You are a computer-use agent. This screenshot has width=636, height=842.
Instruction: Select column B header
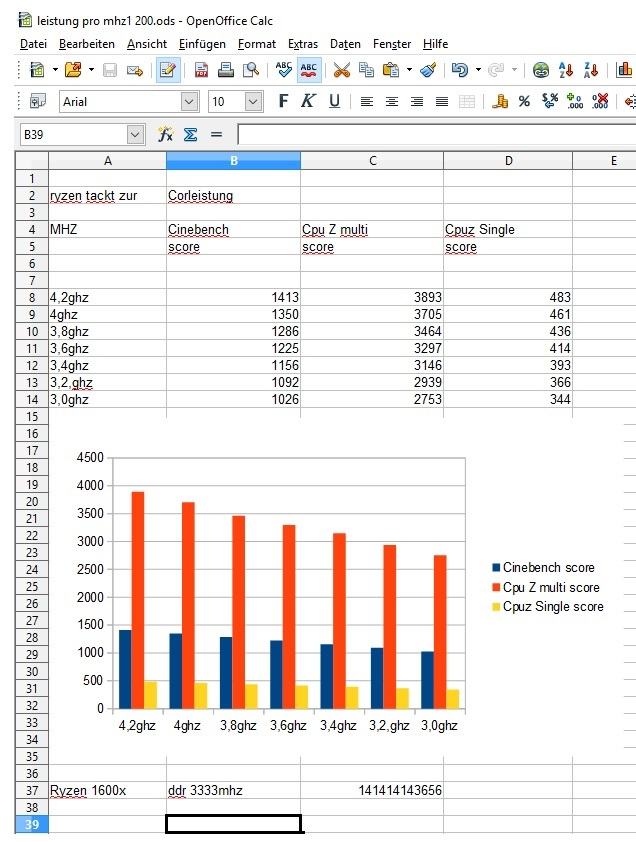[234, 161]
